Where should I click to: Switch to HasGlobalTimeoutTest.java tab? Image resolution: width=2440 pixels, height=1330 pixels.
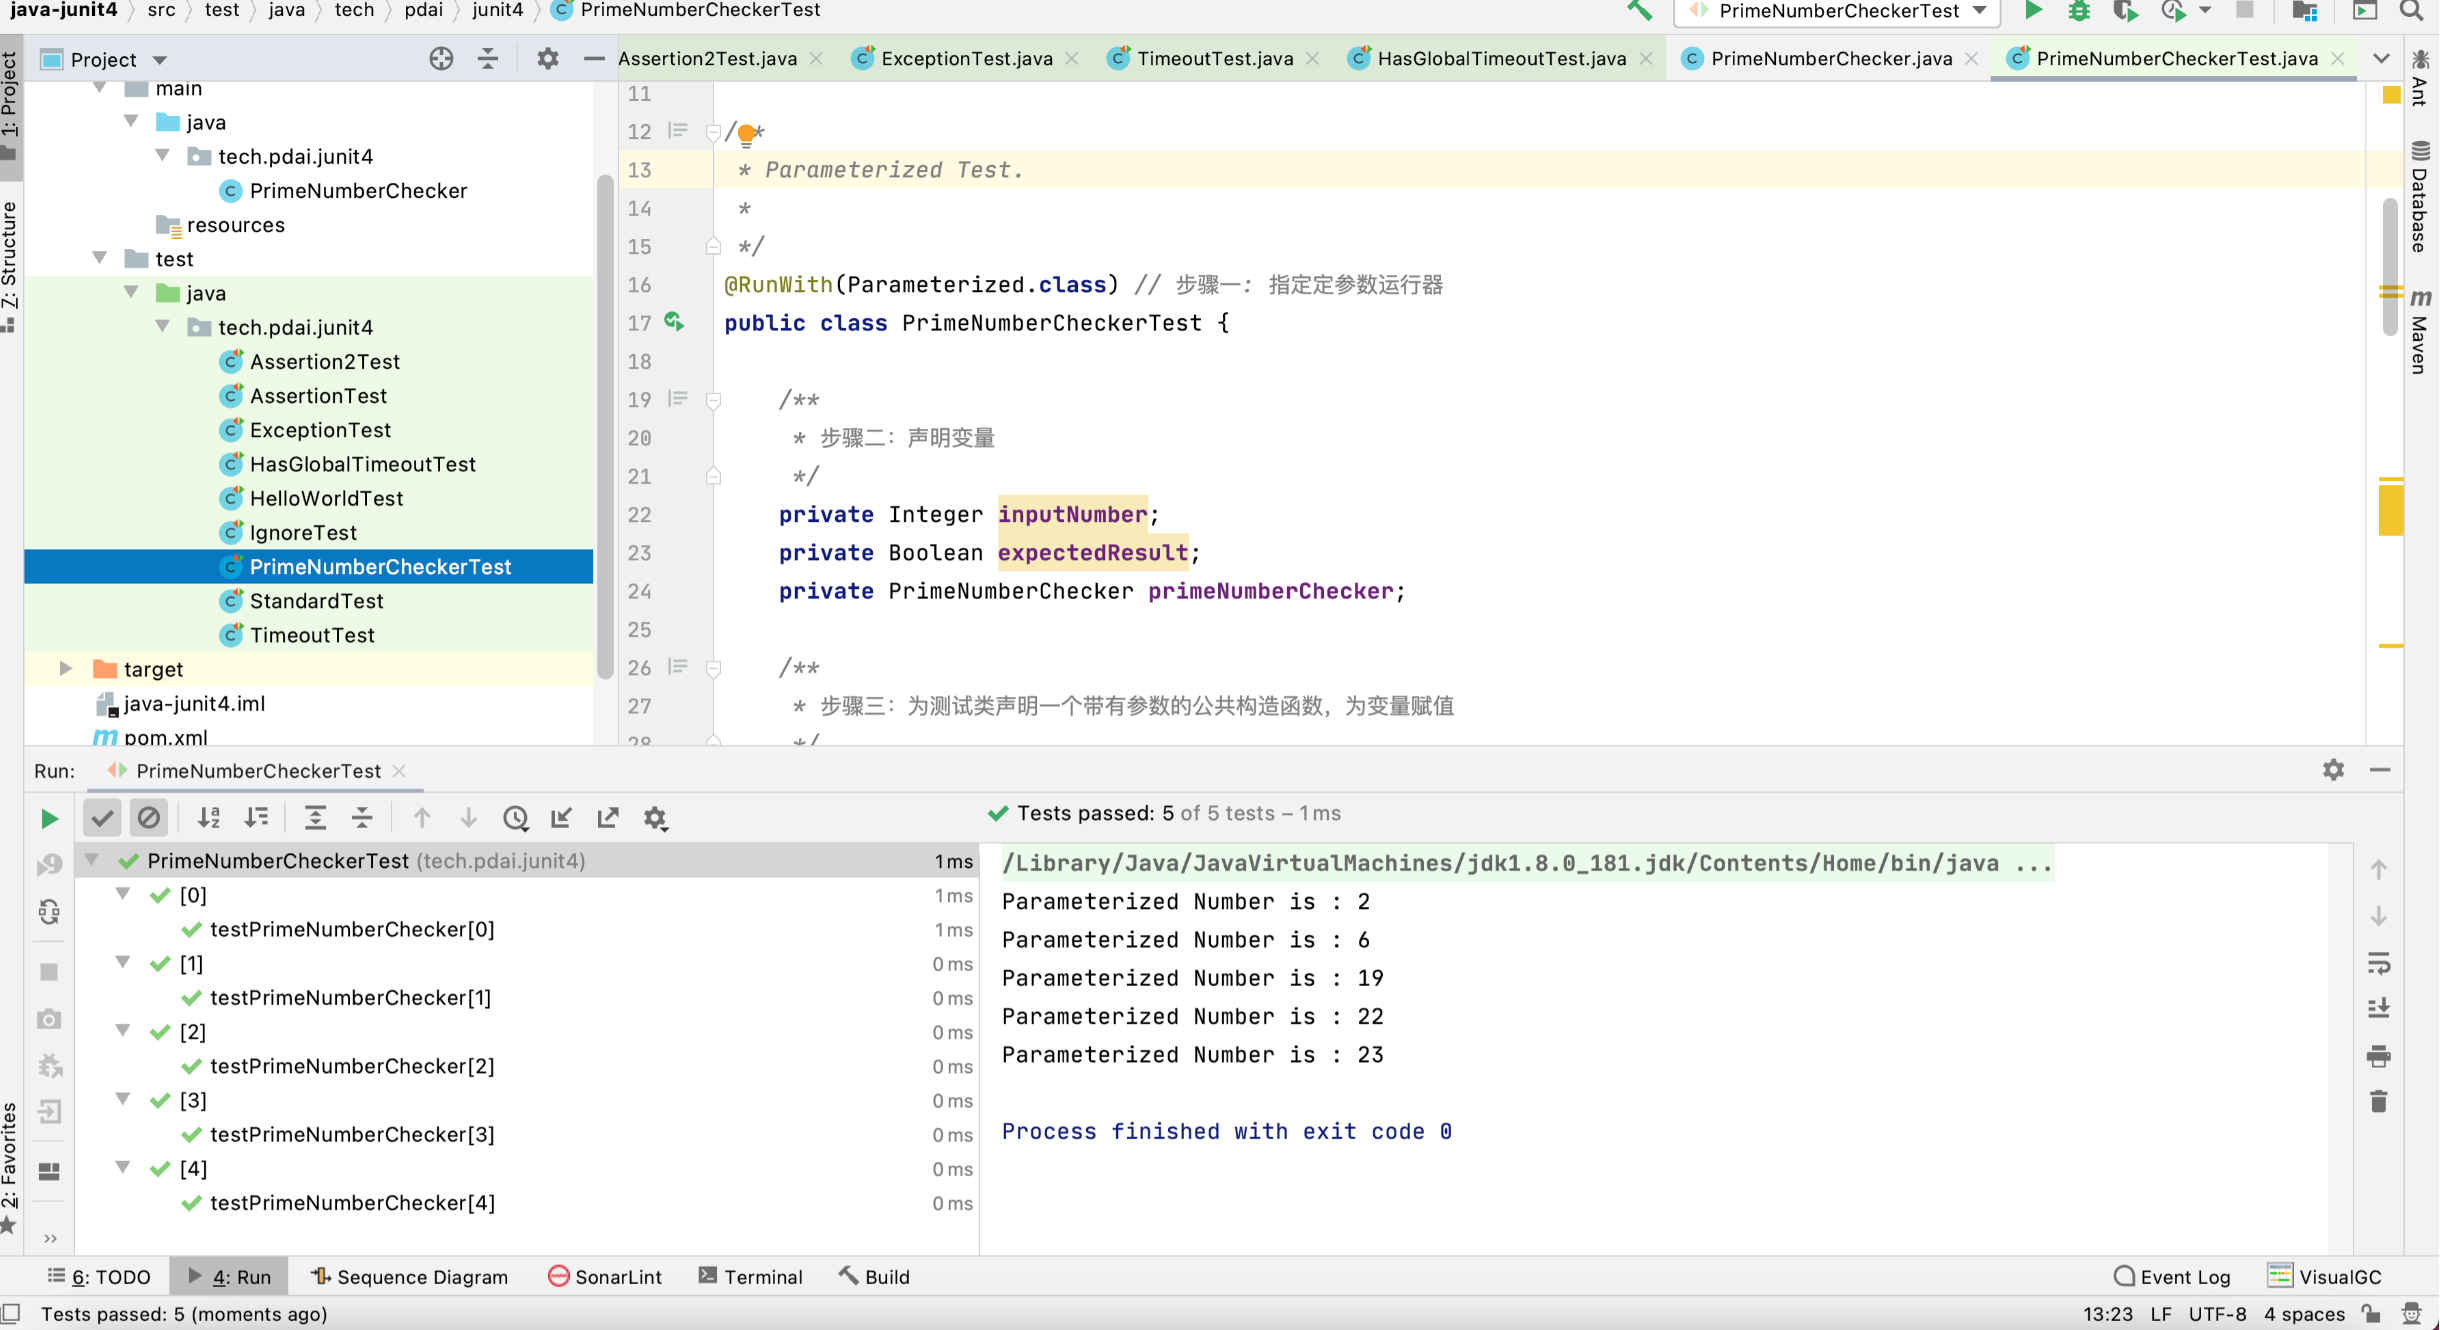[x=1501, y=59]
